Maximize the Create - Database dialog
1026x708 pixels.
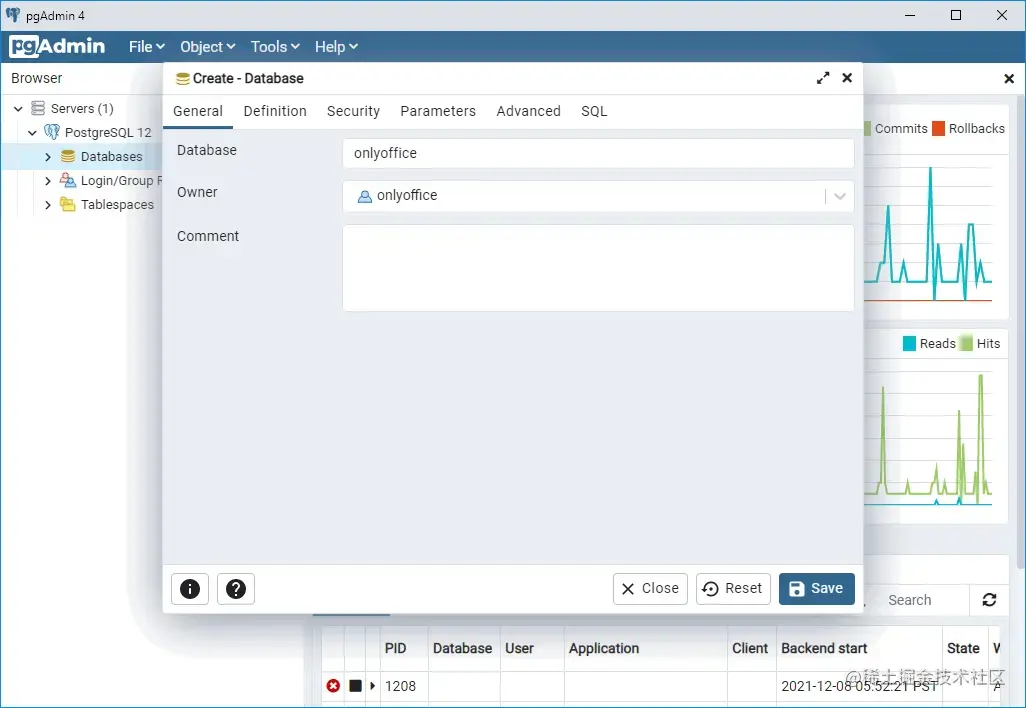pos(823,78)
